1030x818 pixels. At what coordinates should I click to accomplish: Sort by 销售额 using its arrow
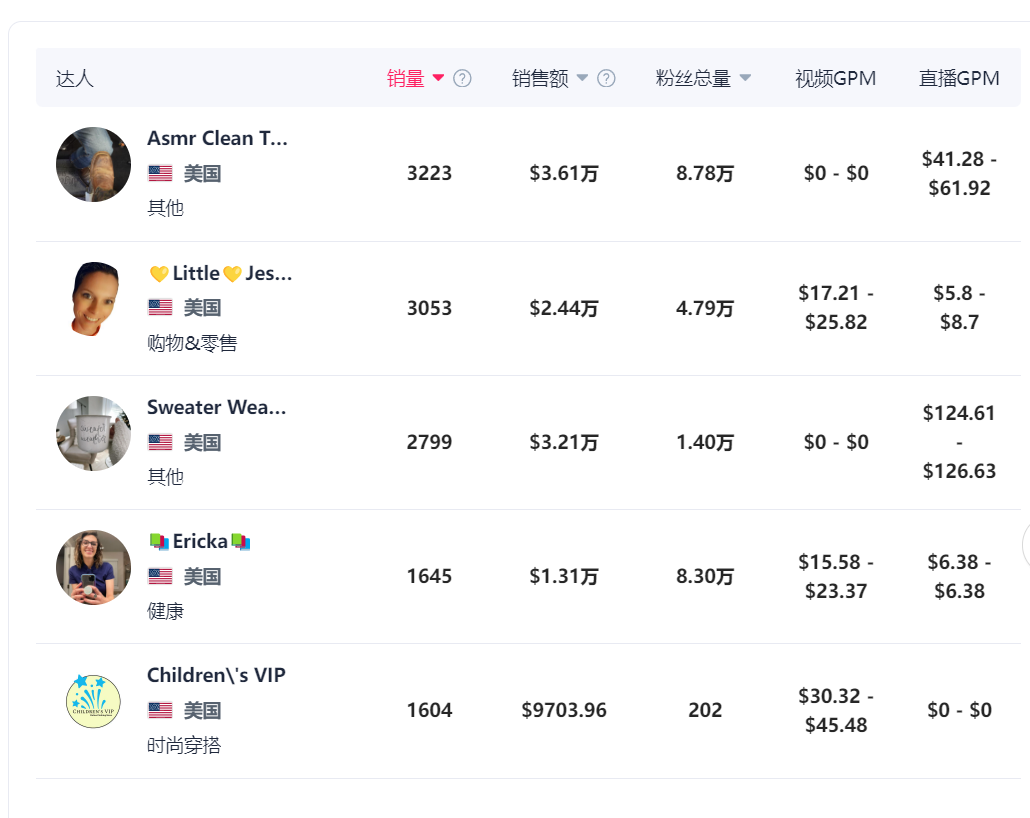pyautogui.click(x=583, y=78)
